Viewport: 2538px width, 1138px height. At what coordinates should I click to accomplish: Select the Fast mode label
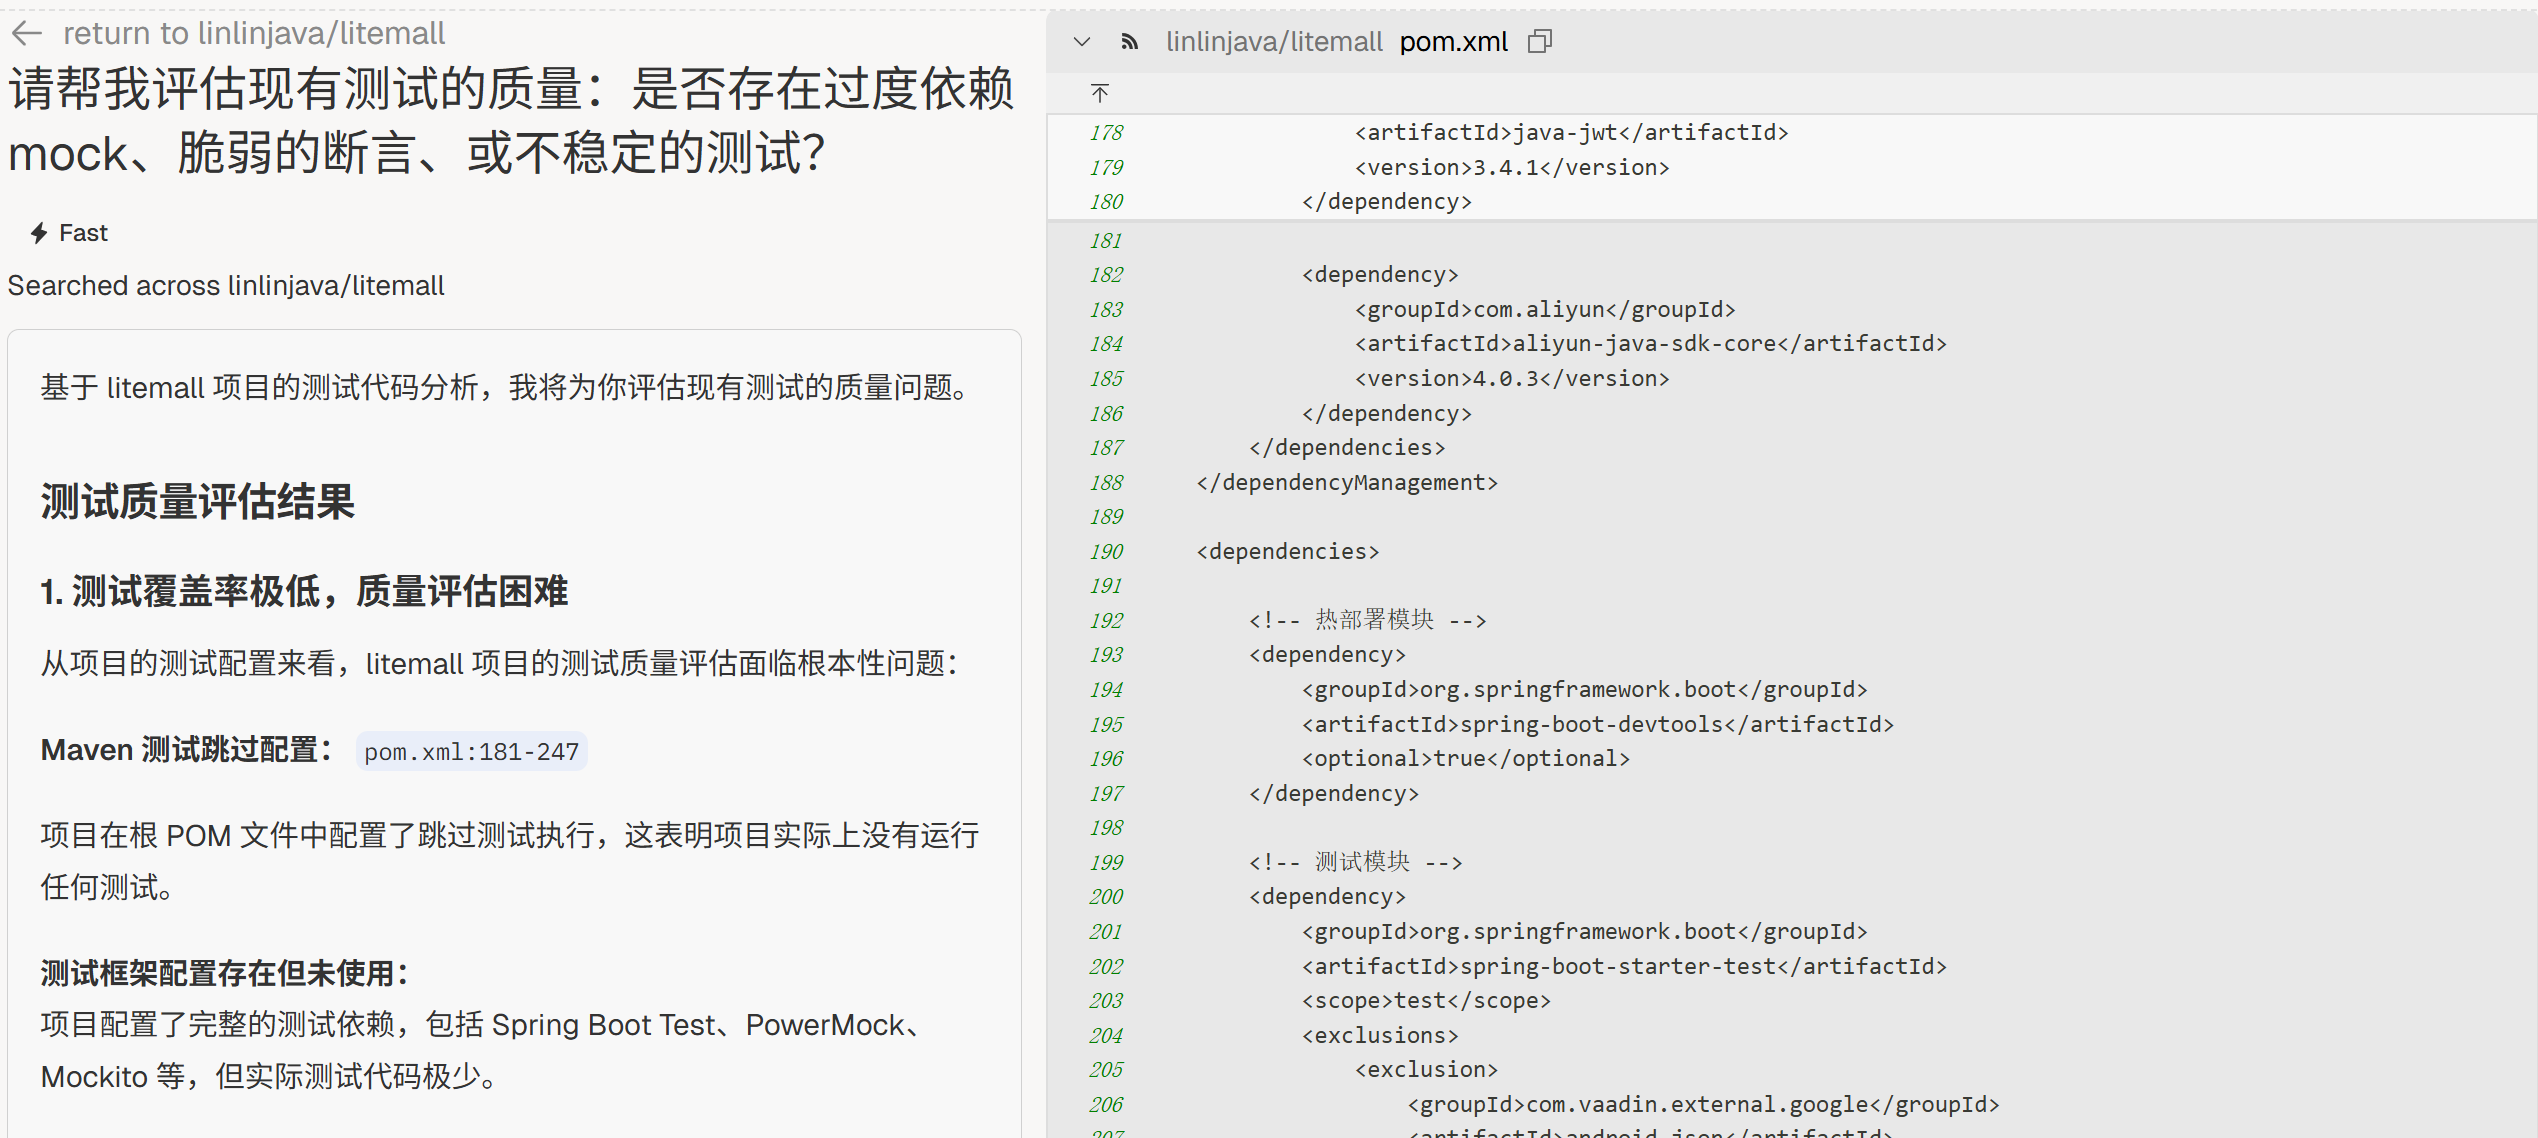click(x=83, y=233)
